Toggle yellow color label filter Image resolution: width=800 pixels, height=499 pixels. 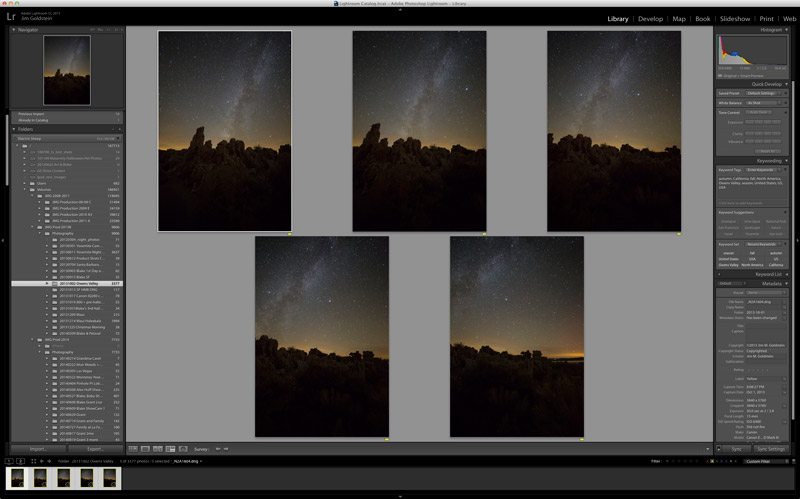point(712,461)
